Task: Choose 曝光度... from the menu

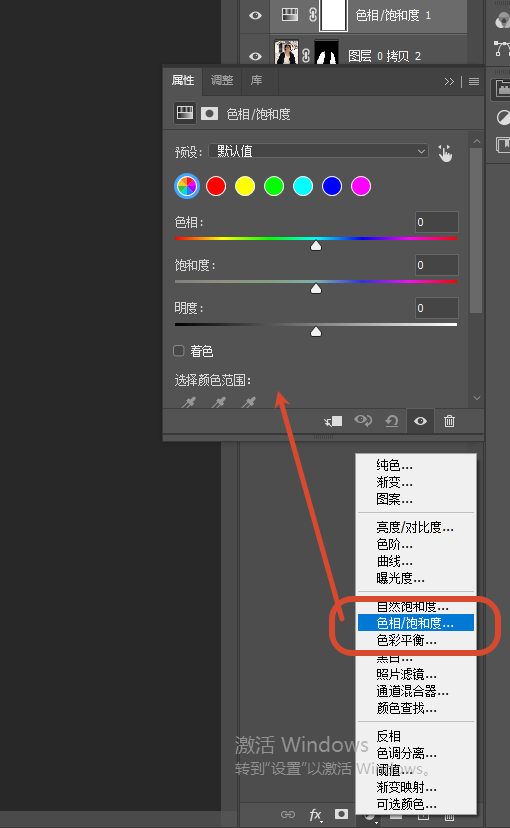Action: tap(400, 578)
